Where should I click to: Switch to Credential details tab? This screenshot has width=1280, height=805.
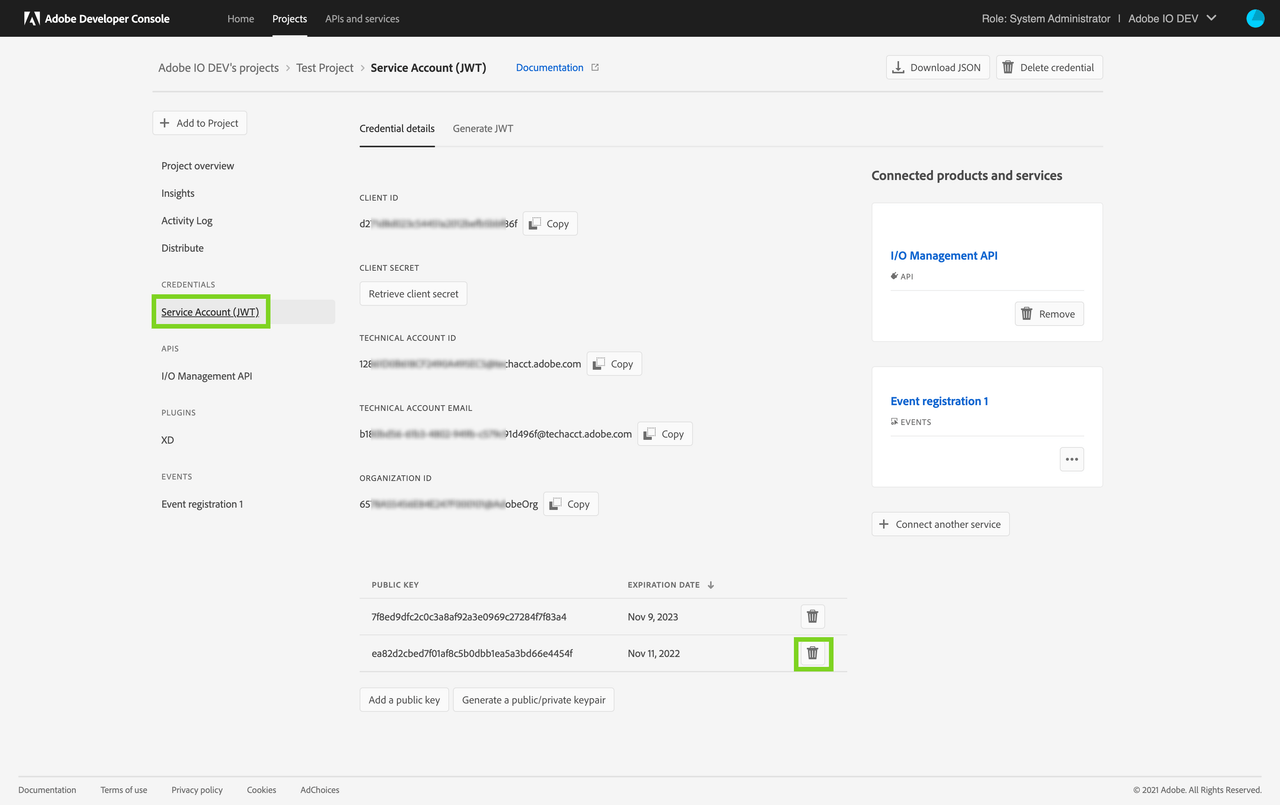point(397,128)
